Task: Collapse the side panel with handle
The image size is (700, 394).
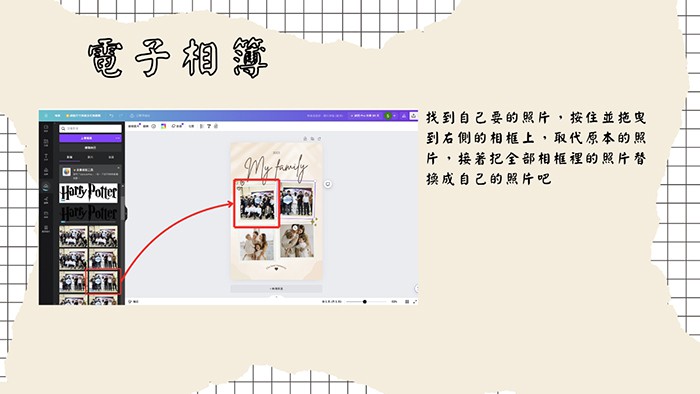Action: 125,213
